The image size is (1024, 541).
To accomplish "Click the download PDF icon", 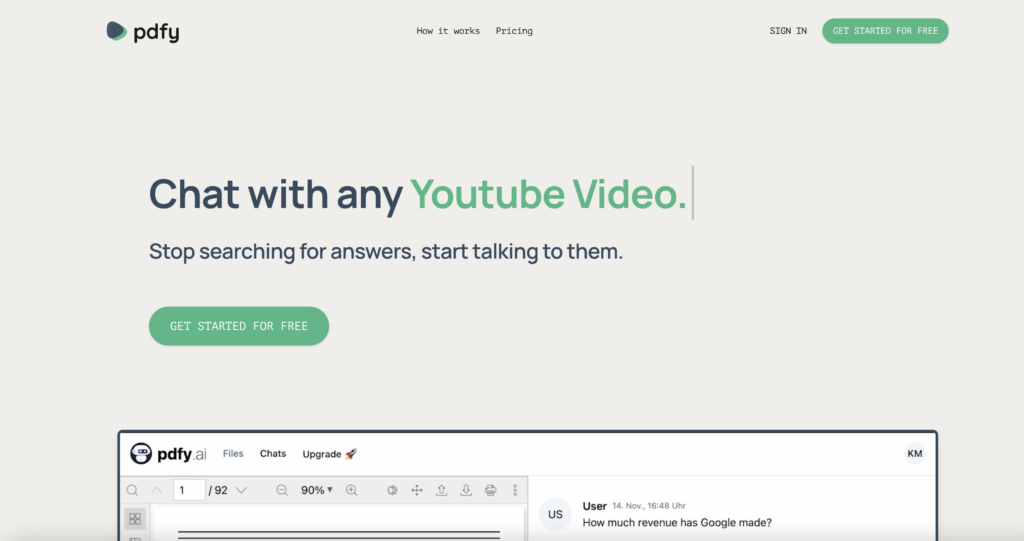I will (x=466, y=490).
